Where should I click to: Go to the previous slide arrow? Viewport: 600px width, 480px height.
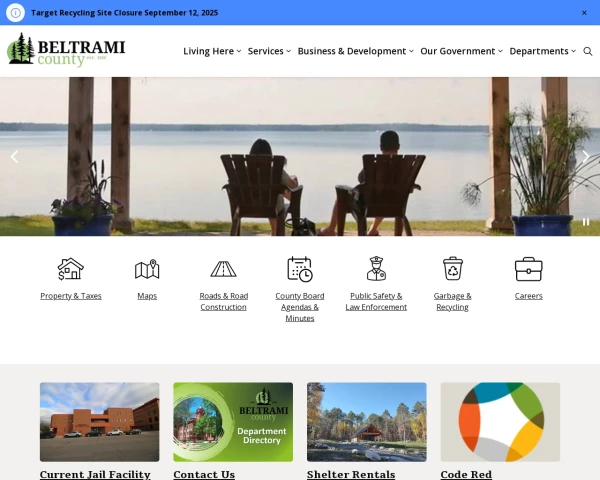click(x=14, y=157)
